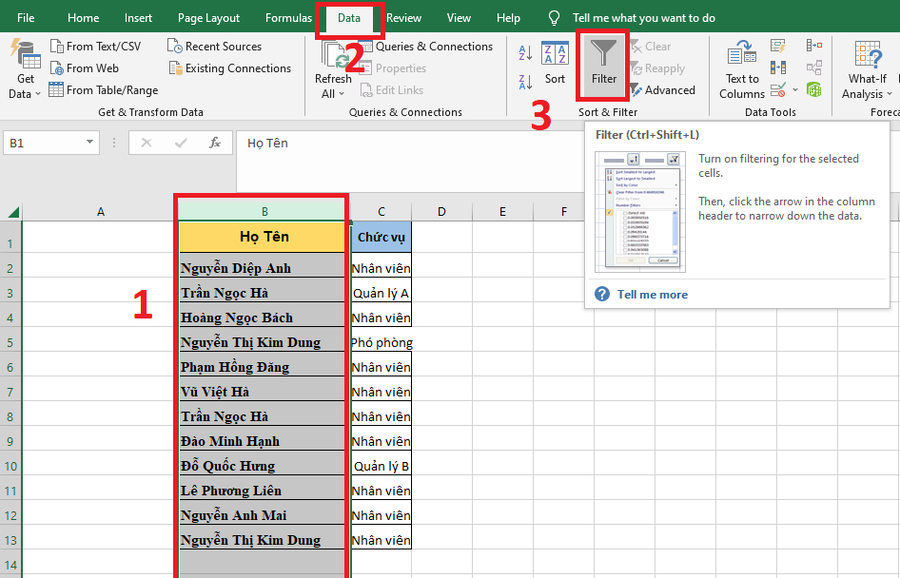The height and width of the screenshot is (578, 900).
Task: Select column D header
Action: click(441, 212)
